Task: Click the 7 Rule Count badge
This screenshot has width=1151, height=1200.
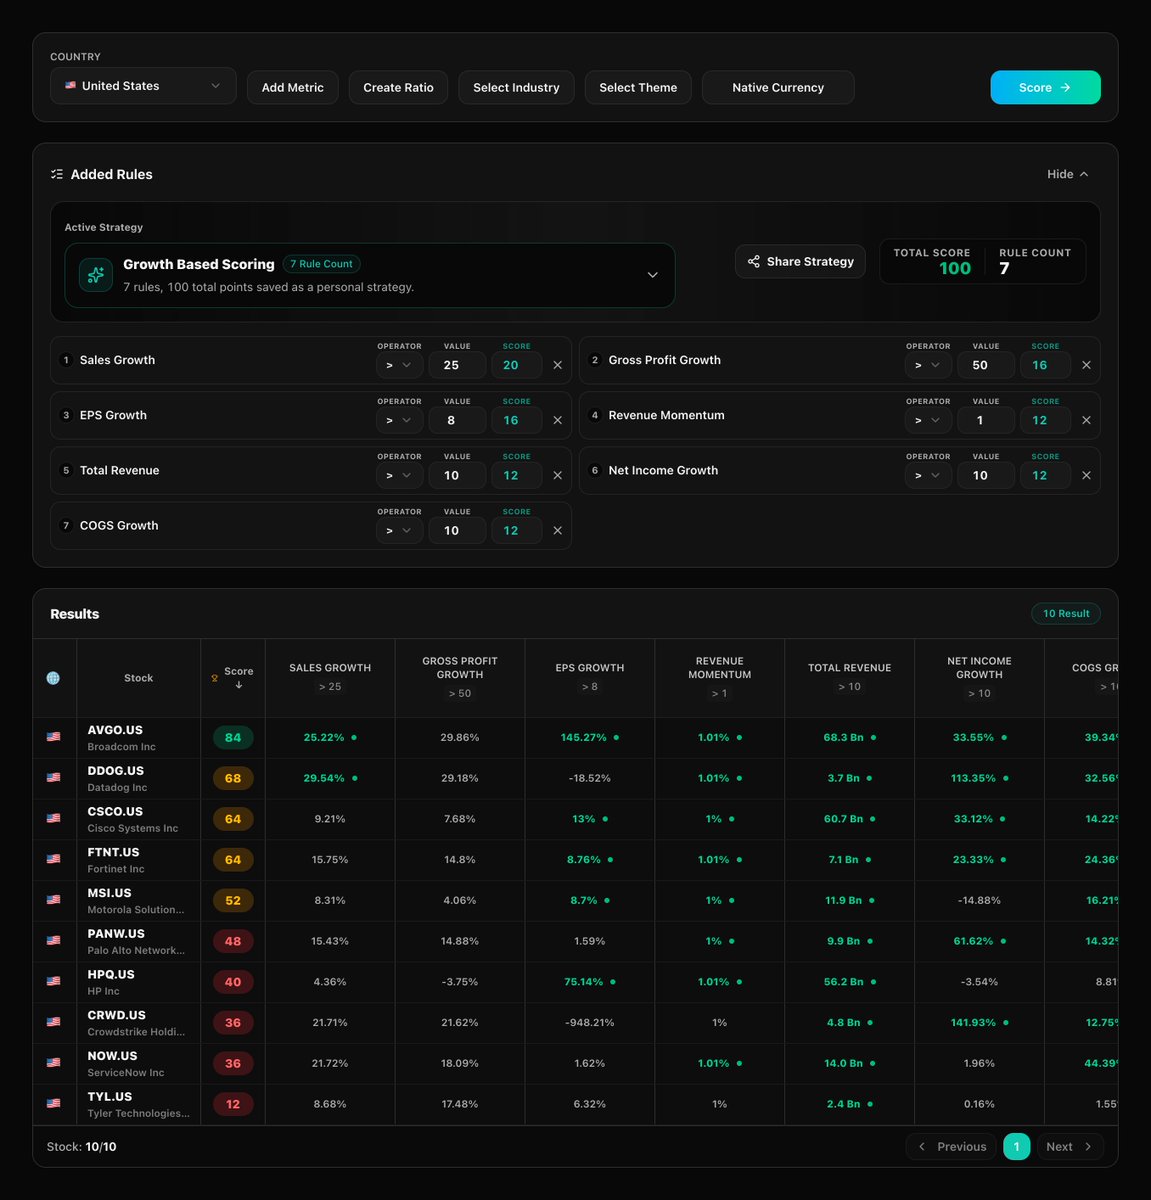Action: (x=321, y=264)
